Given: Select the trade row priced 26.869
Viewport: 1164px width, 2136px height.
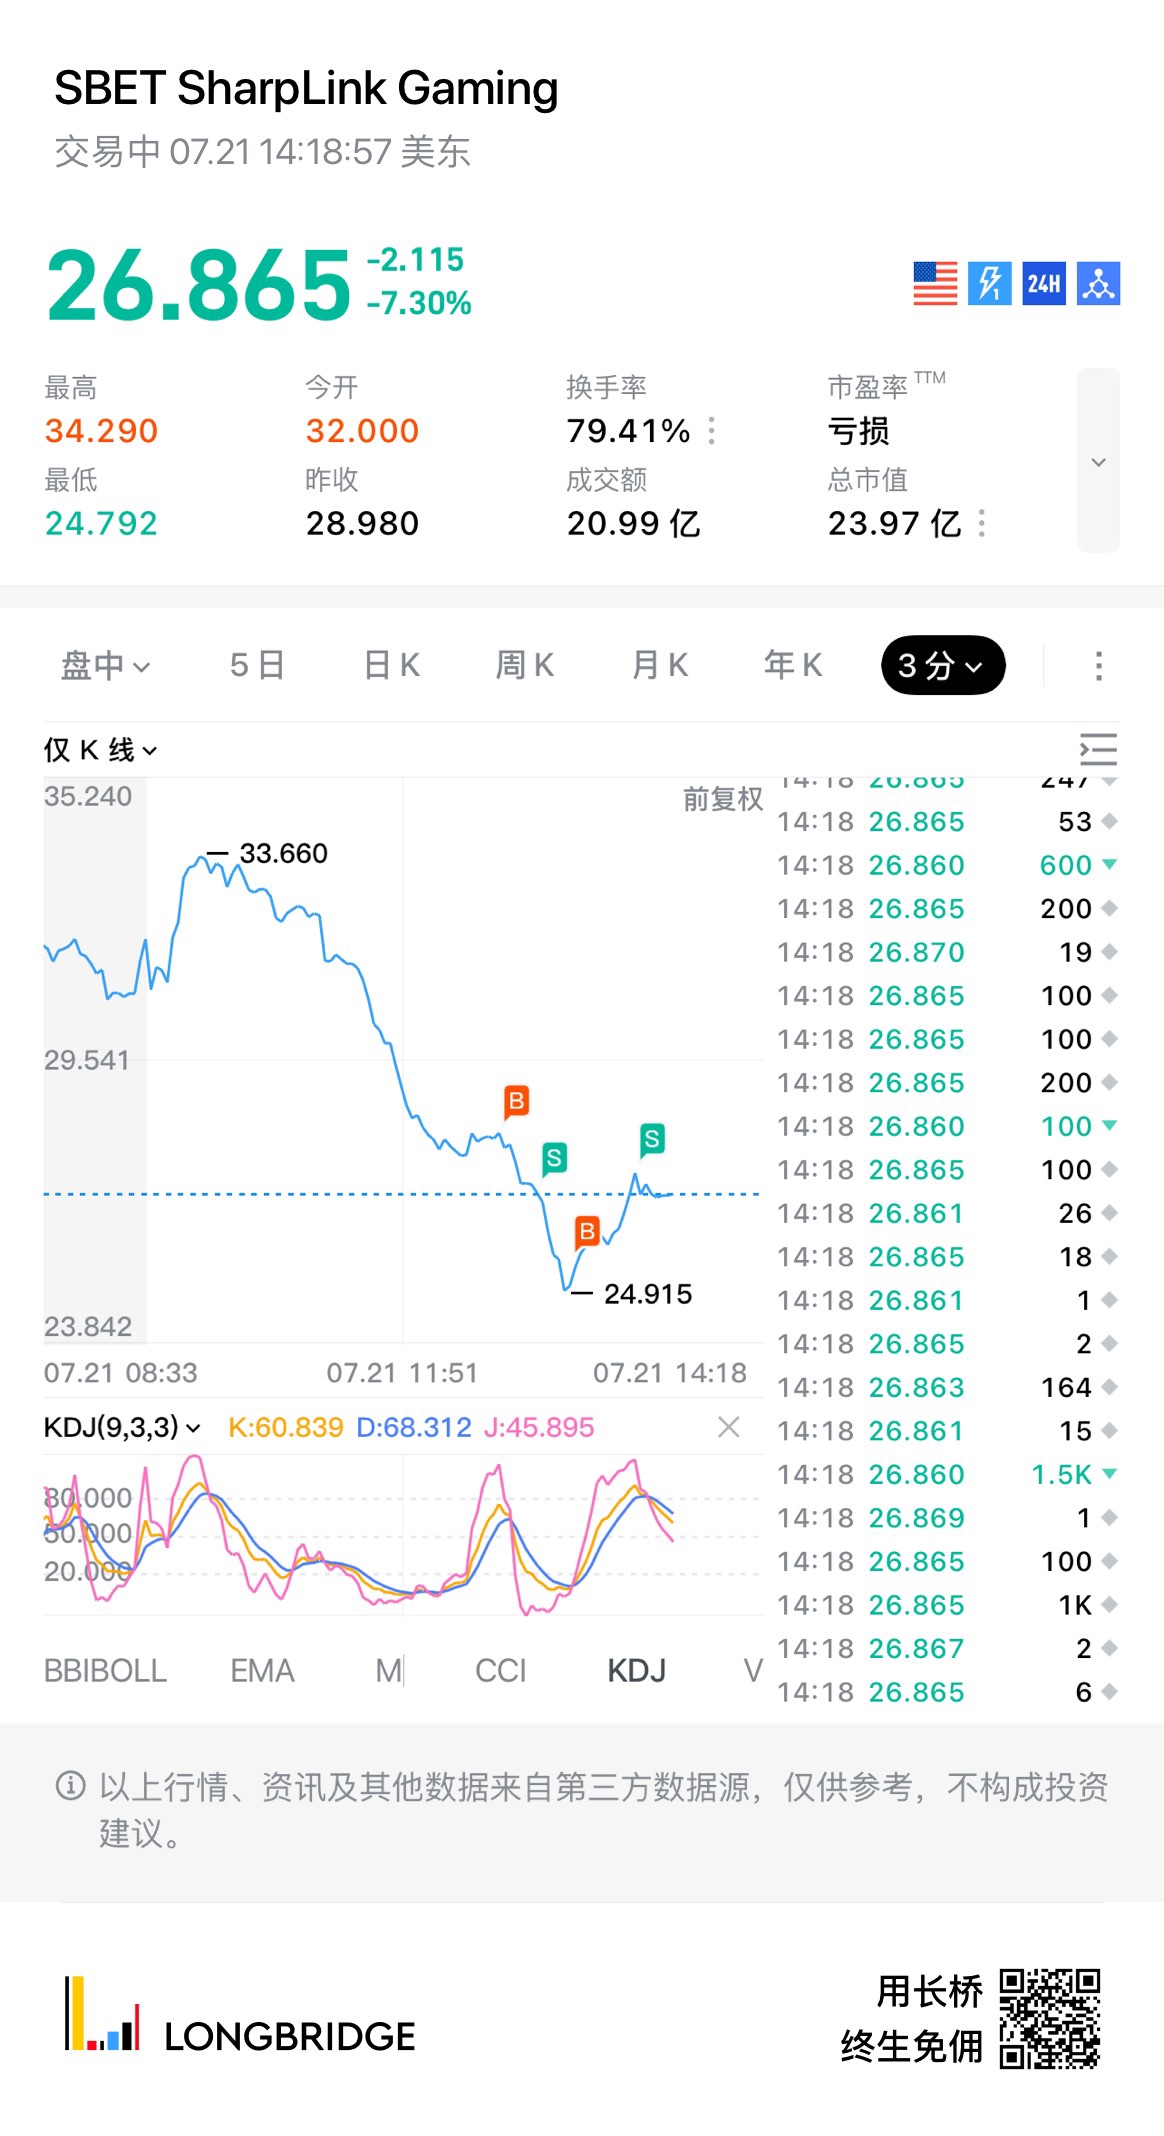Looking at the screenshot, I should 947,1518.
